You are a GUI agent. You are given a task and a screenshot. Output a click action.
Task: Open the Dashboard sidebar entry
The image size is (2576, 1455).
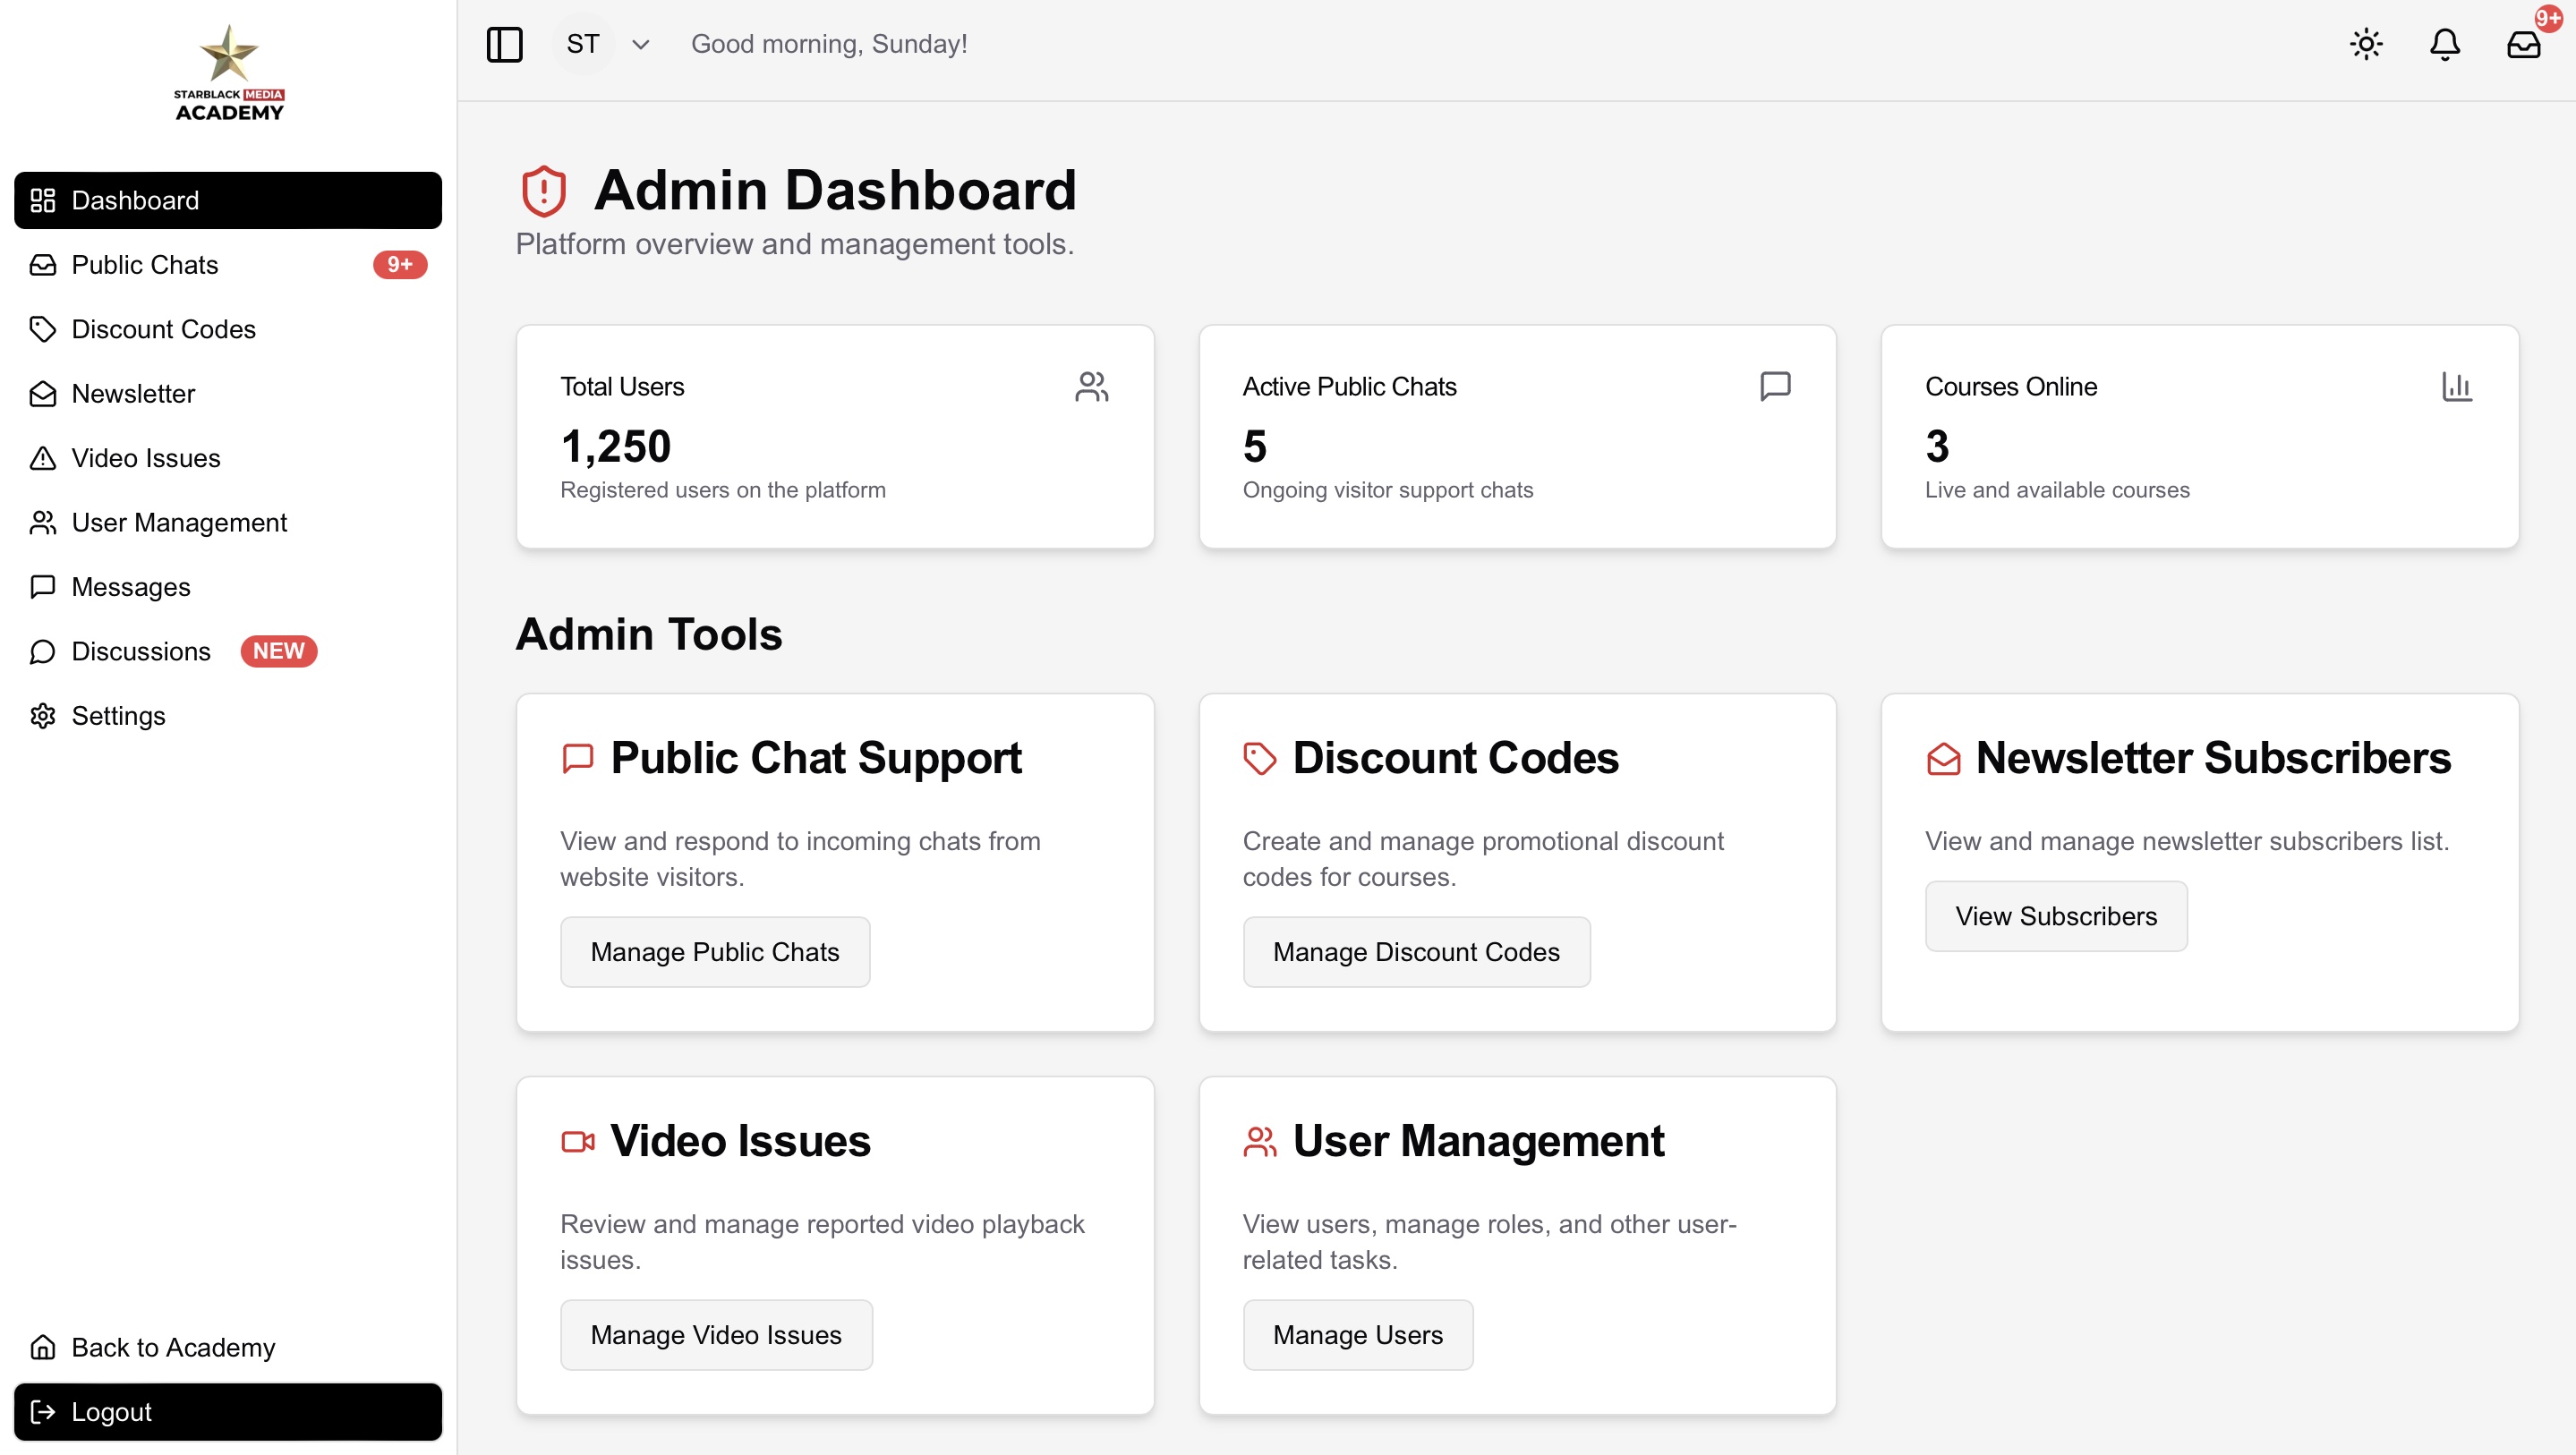click(x=135, y=200)
